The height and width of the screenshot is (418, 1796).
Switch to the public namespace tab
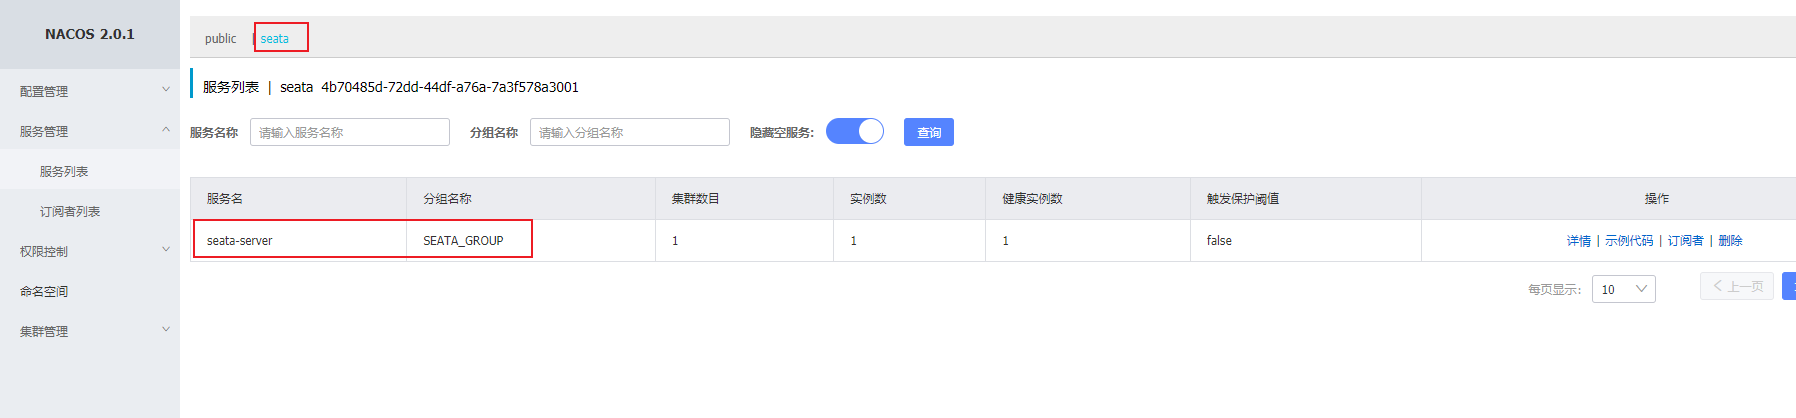220,39
